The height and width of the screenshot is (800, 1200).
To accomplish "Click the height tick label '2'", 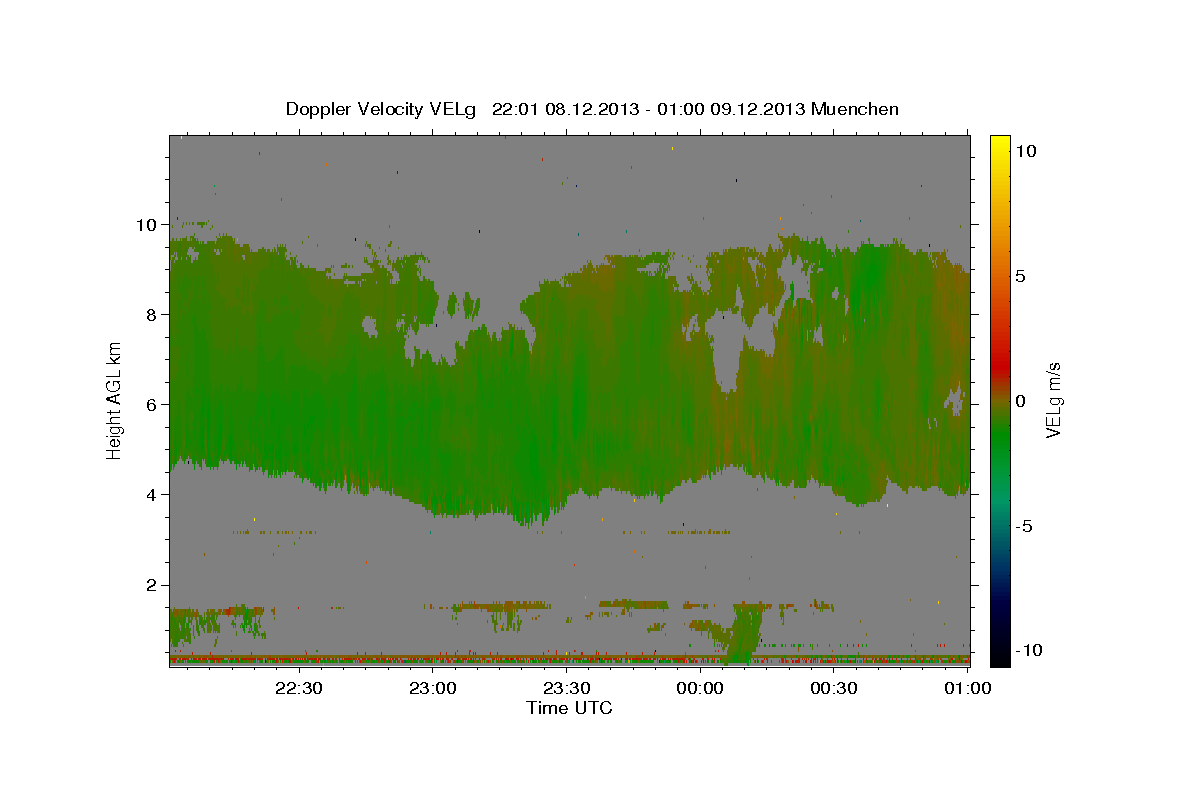I will tap(154, 585).
